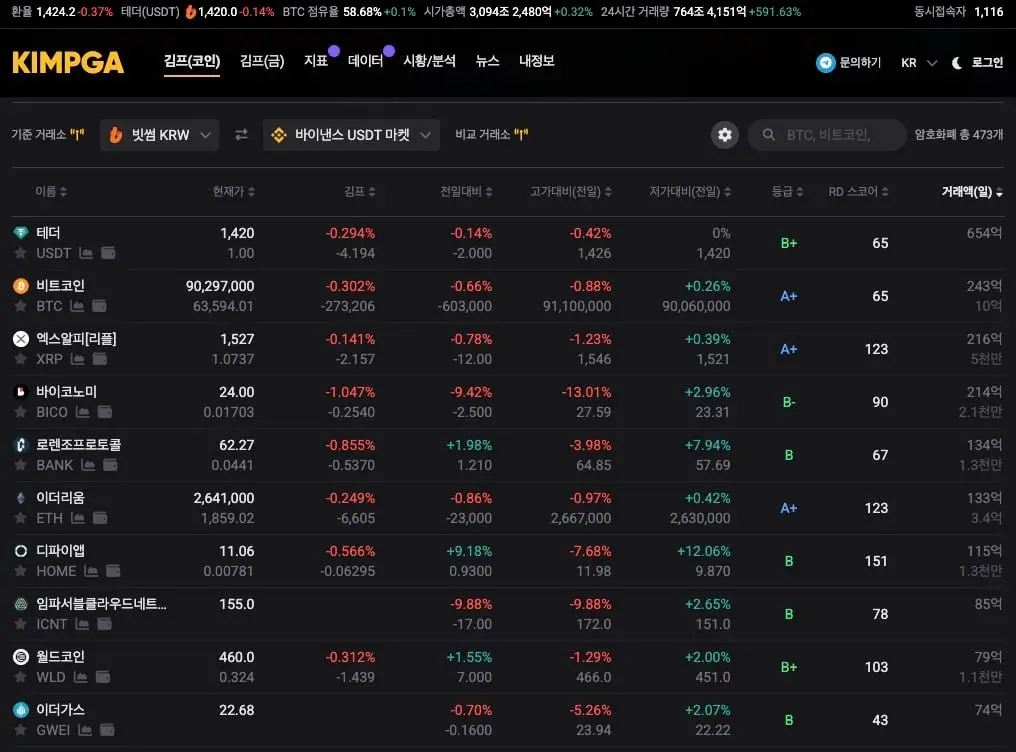The width and height of the screenshot is (1016, 752).
Task: Open the 월드코인 row name
Action: click(x=60, y=657)
